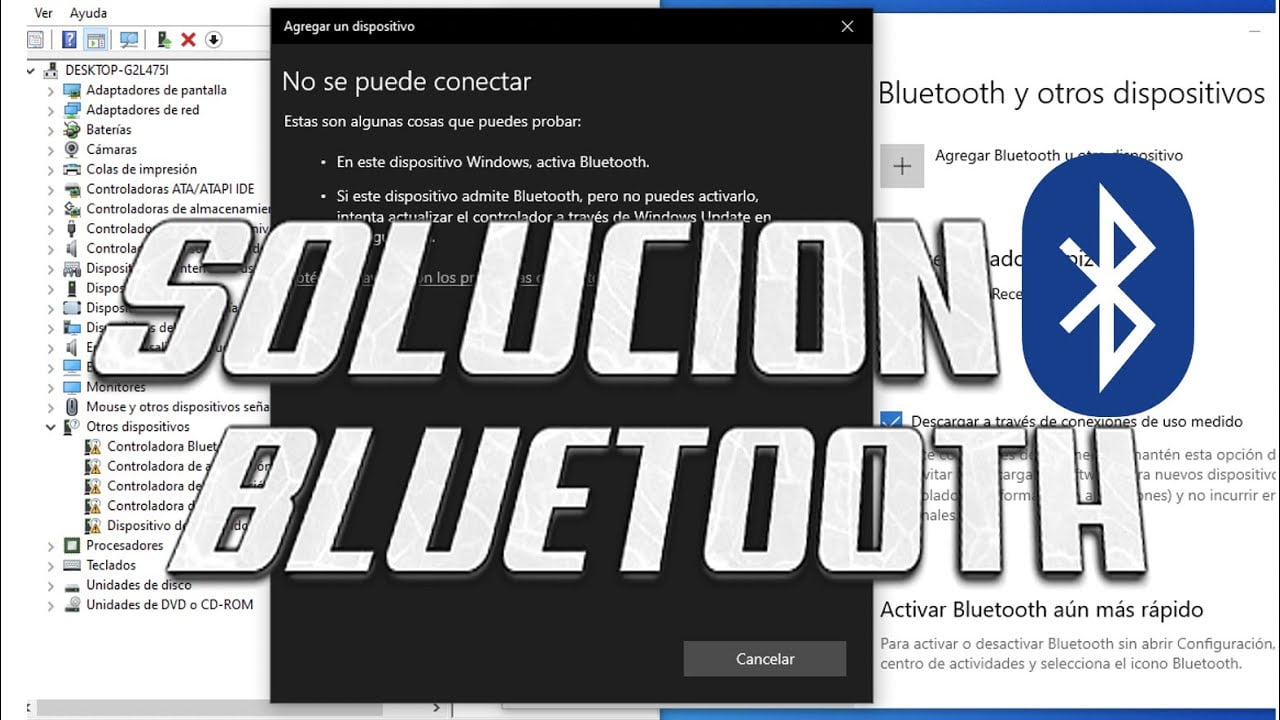Click the action pane toolbar icon
This screenshot has width=1280, height=720.
96,40
